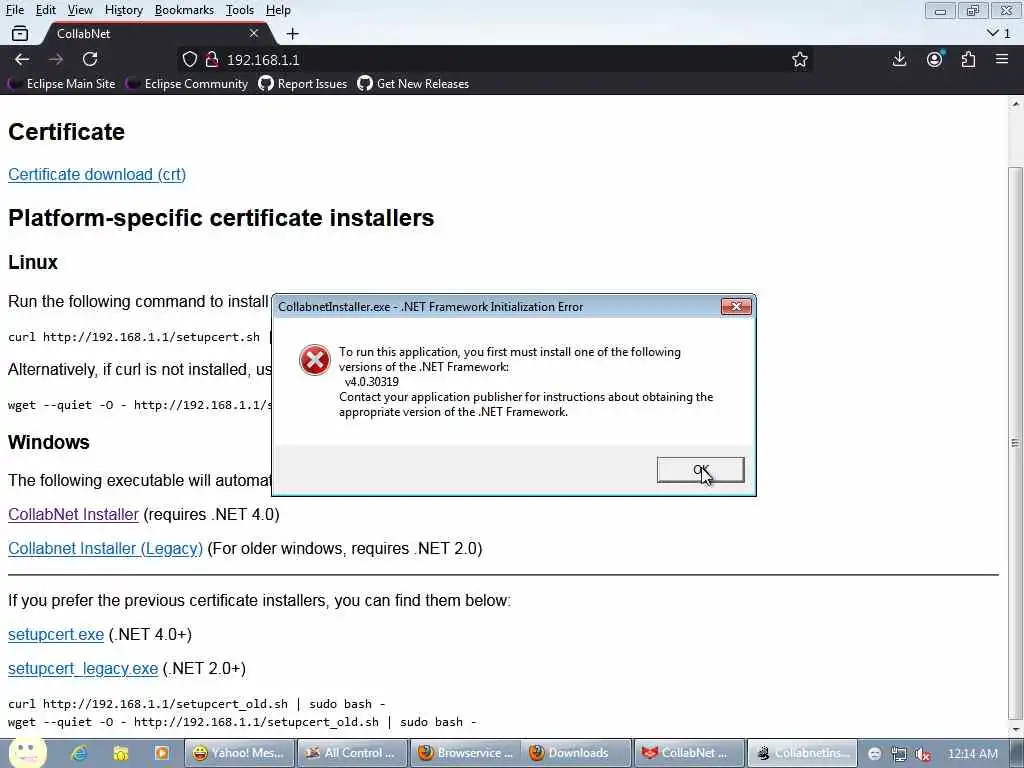Viewport: 1024px width, 768px height.
Task: Open the View menu
Action: point(80,10)
